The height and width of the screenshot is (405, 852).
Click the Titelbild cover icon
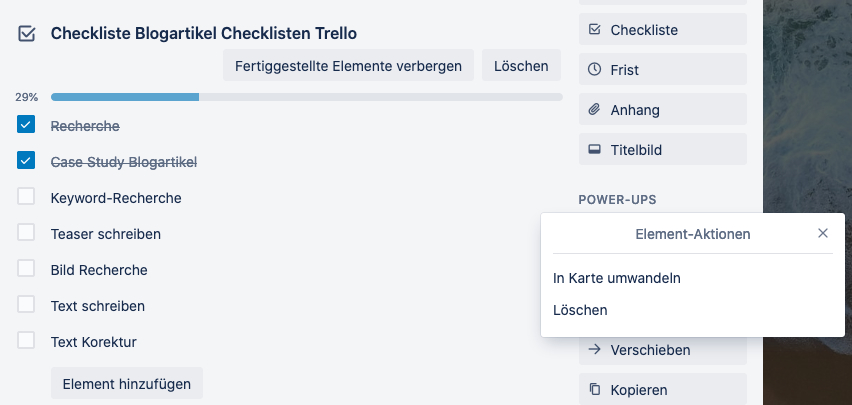tap(595, 150)
